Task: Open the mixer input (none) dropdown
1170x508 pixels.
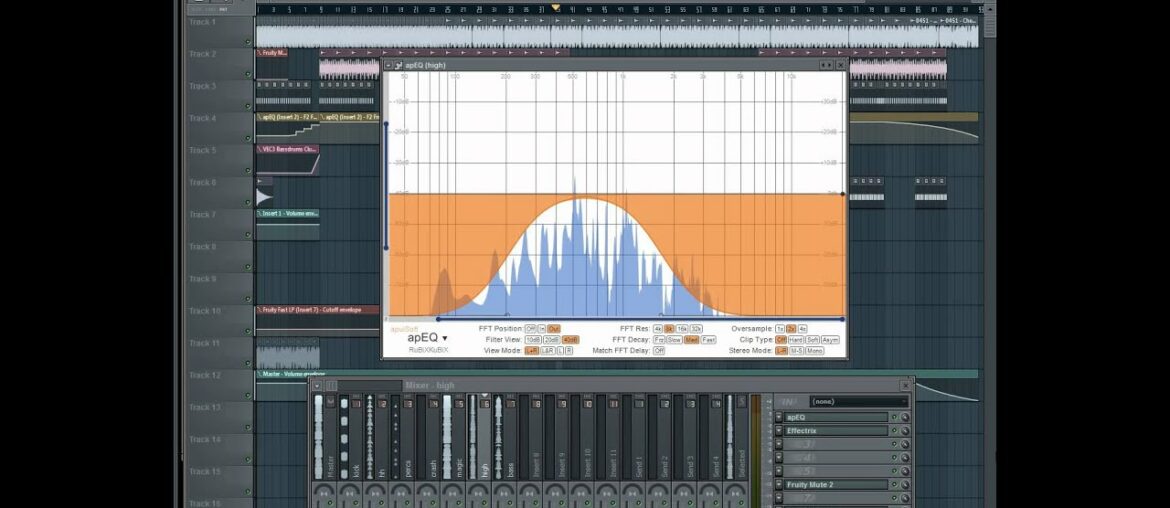Action: pos(859,401)
